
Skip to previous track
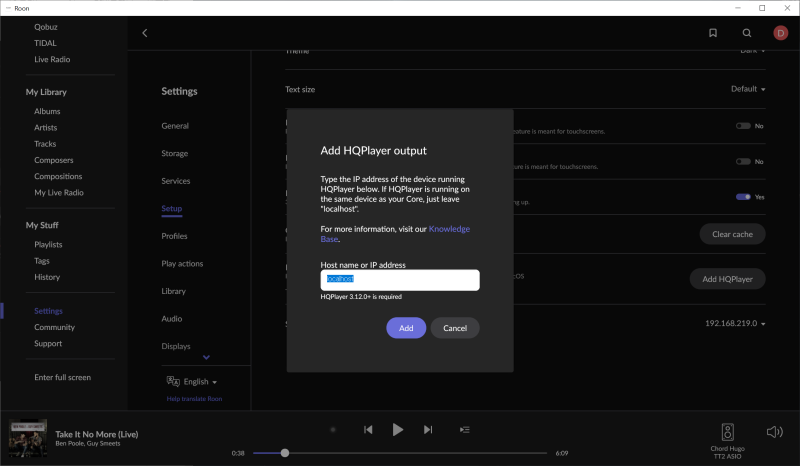(368, 429)
